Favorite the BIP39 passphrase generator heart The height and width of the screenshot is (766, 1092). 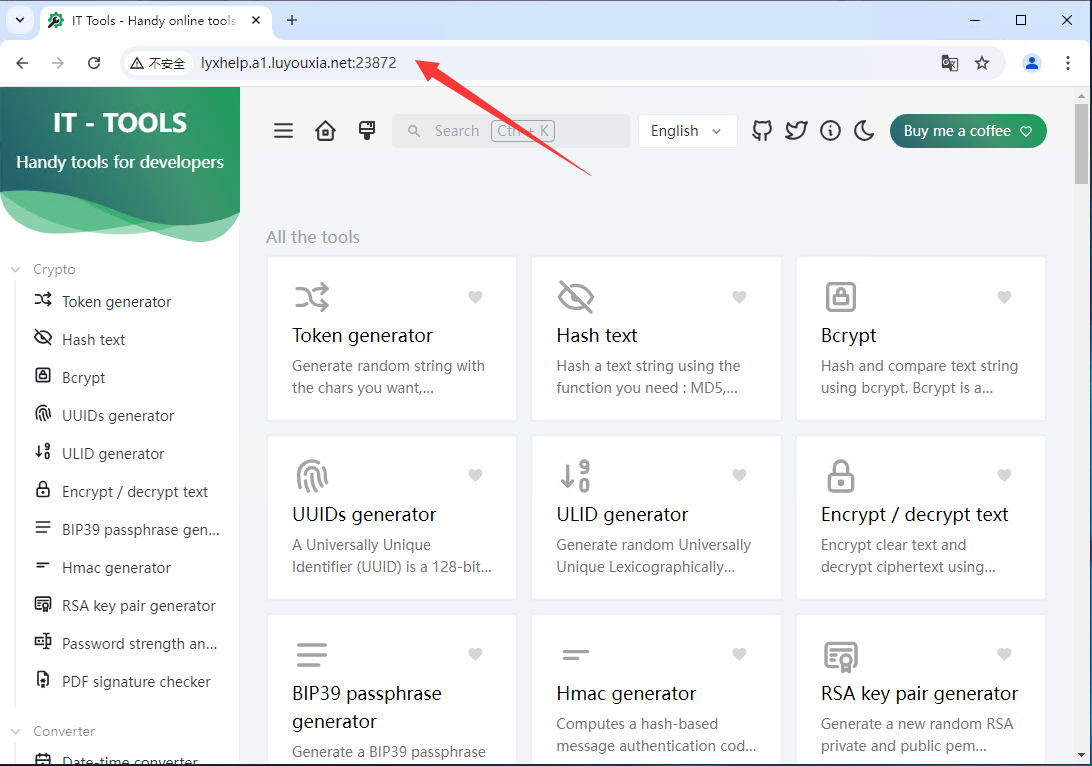tap(475, 655)
